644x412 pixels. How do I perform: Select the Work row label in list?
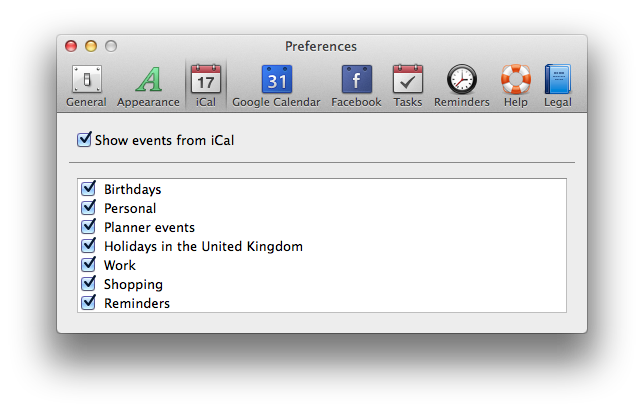coord(119,266)
